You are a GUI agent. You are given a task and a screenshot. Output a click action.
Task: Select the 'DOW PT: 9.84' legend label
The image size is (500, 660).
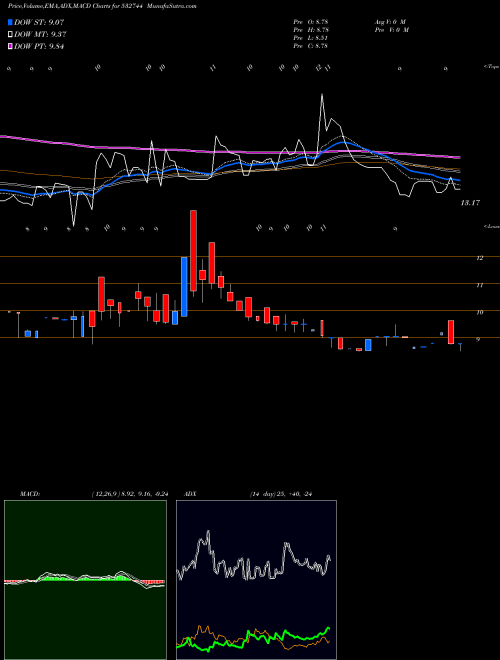(x=39, y=47)
